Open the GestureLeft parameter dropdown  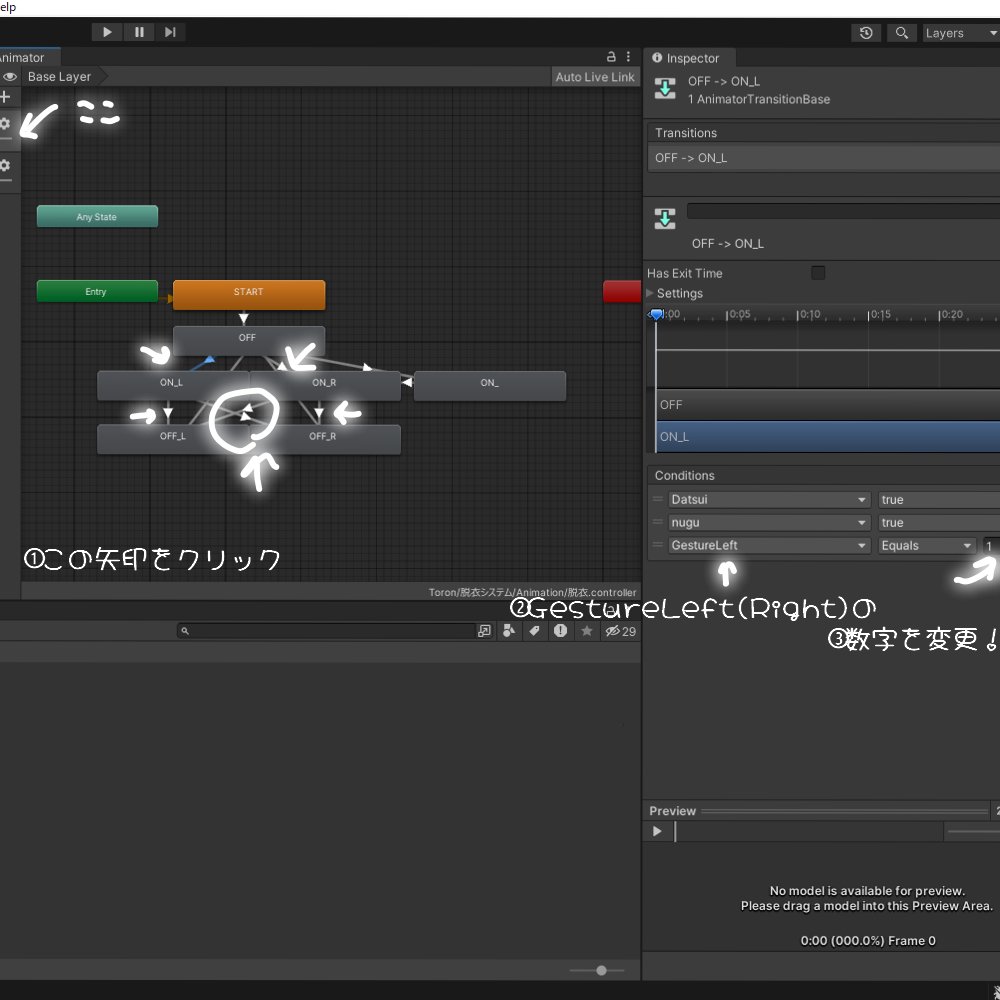point(769,545)
